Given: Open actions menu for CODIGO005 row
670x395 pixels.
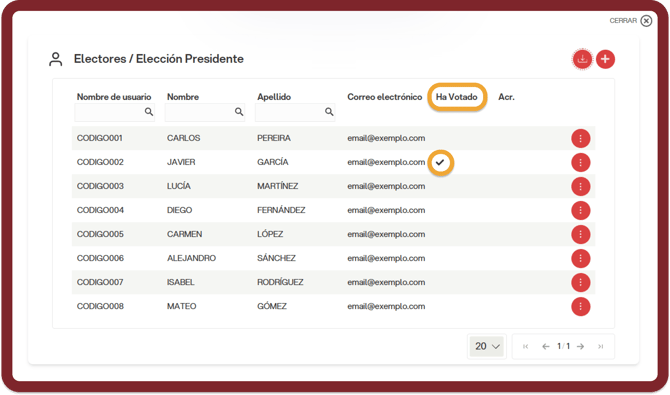Looking at the screenshot, I should (580, 234).
